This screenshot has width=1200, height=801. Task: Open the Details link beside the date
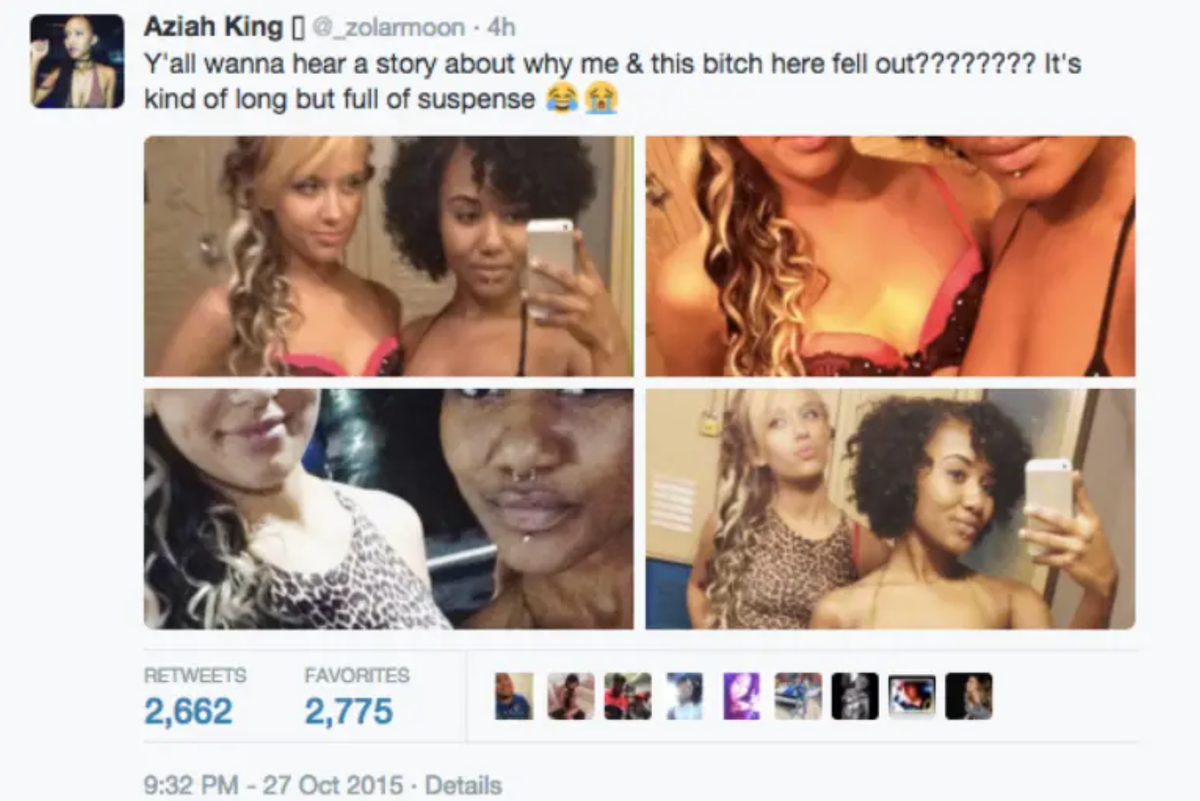463,785
